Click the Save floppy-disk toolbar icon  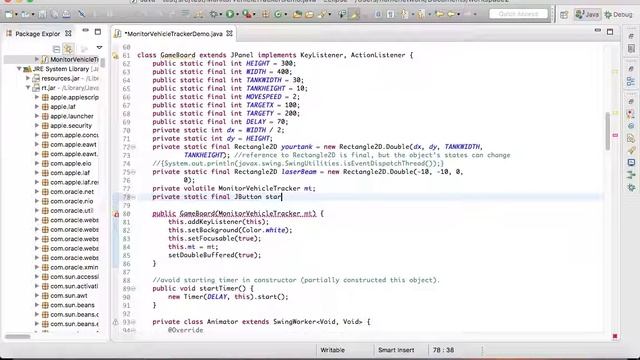[42, 14]
